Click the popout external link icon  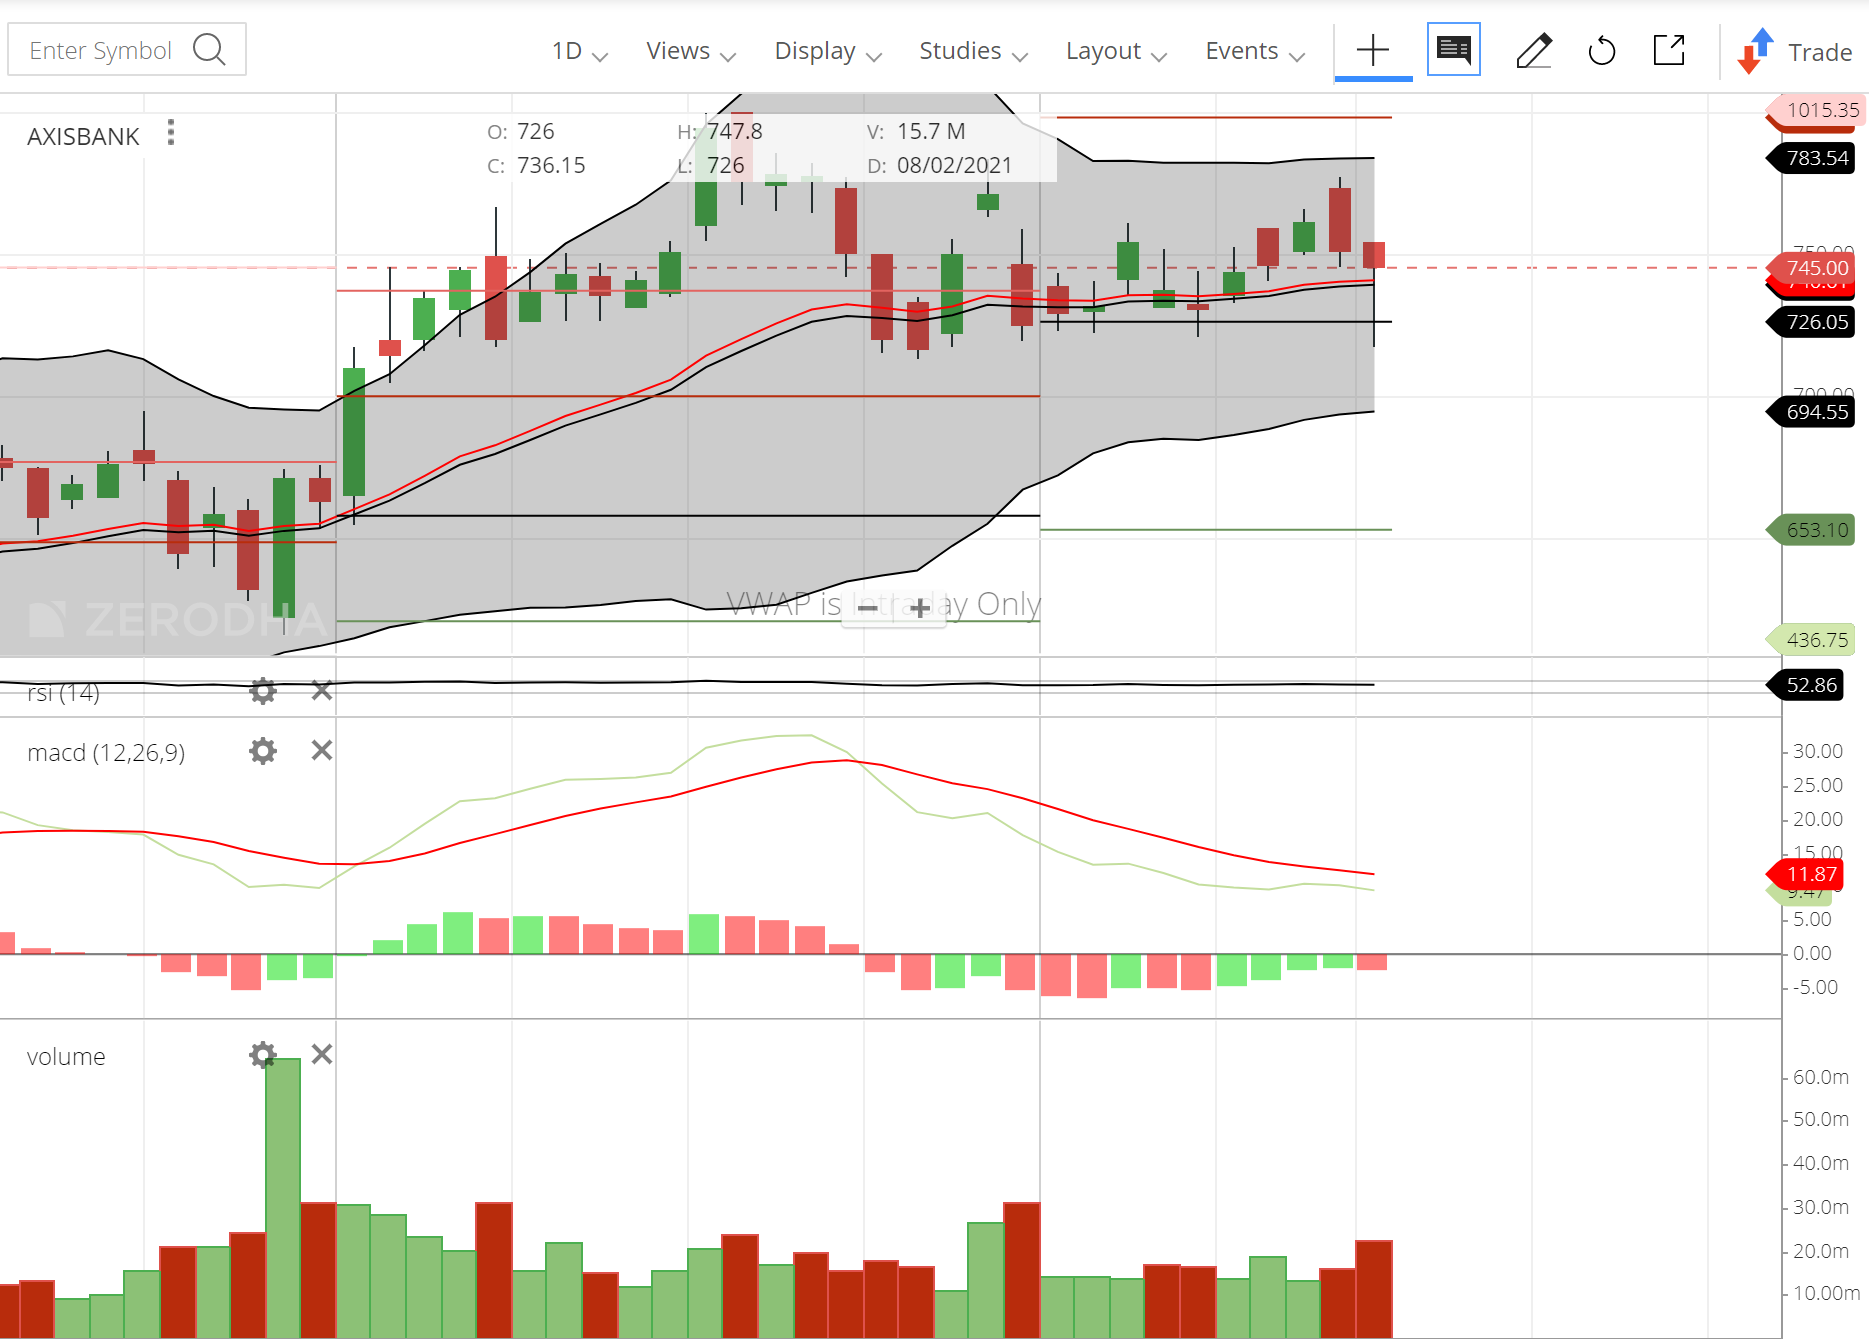pos(1669,50)
